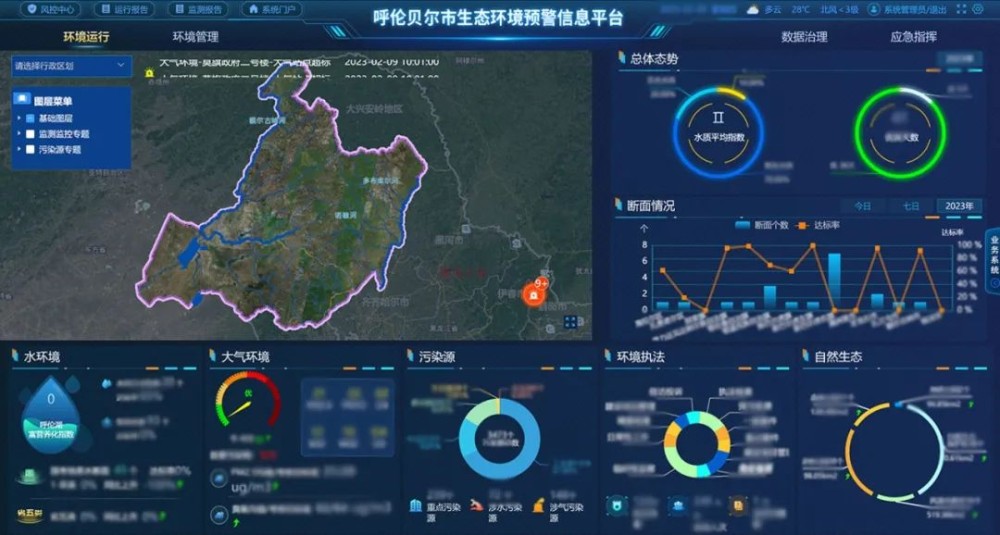Click the map extent icon at bottom-right
This screenshot has height=535, width=1000.
click(571, 322)
